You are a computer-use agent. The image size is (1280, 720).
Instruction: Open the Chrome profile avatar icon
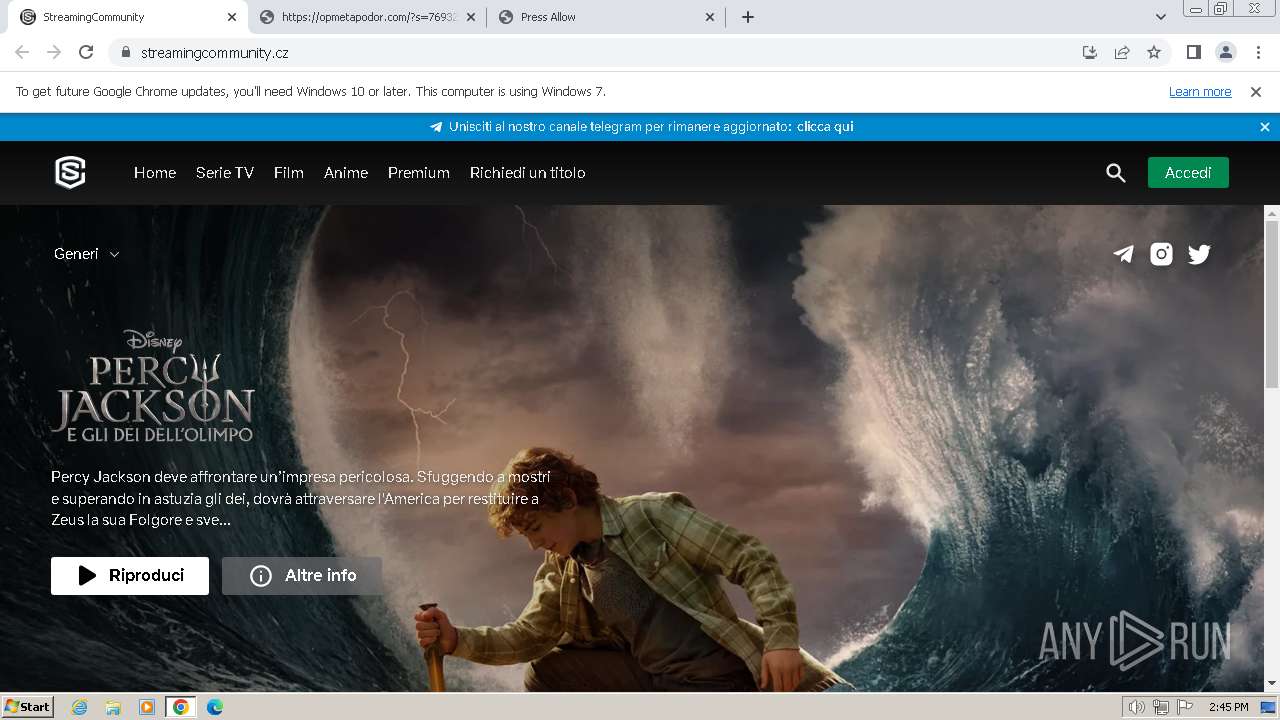(x=1225, y=52)
